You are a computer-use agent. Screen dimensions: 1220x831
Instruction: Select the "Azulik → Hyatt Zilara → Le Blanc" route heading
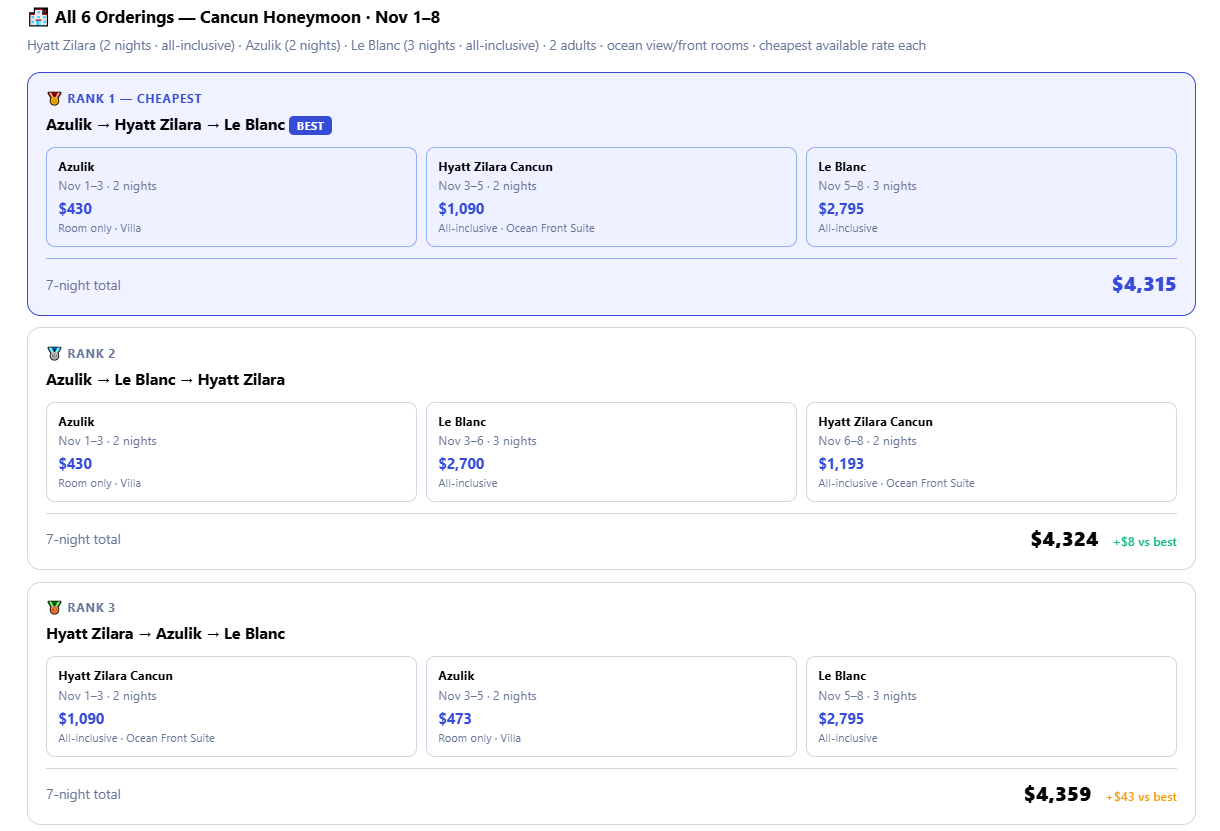point(165,125)
